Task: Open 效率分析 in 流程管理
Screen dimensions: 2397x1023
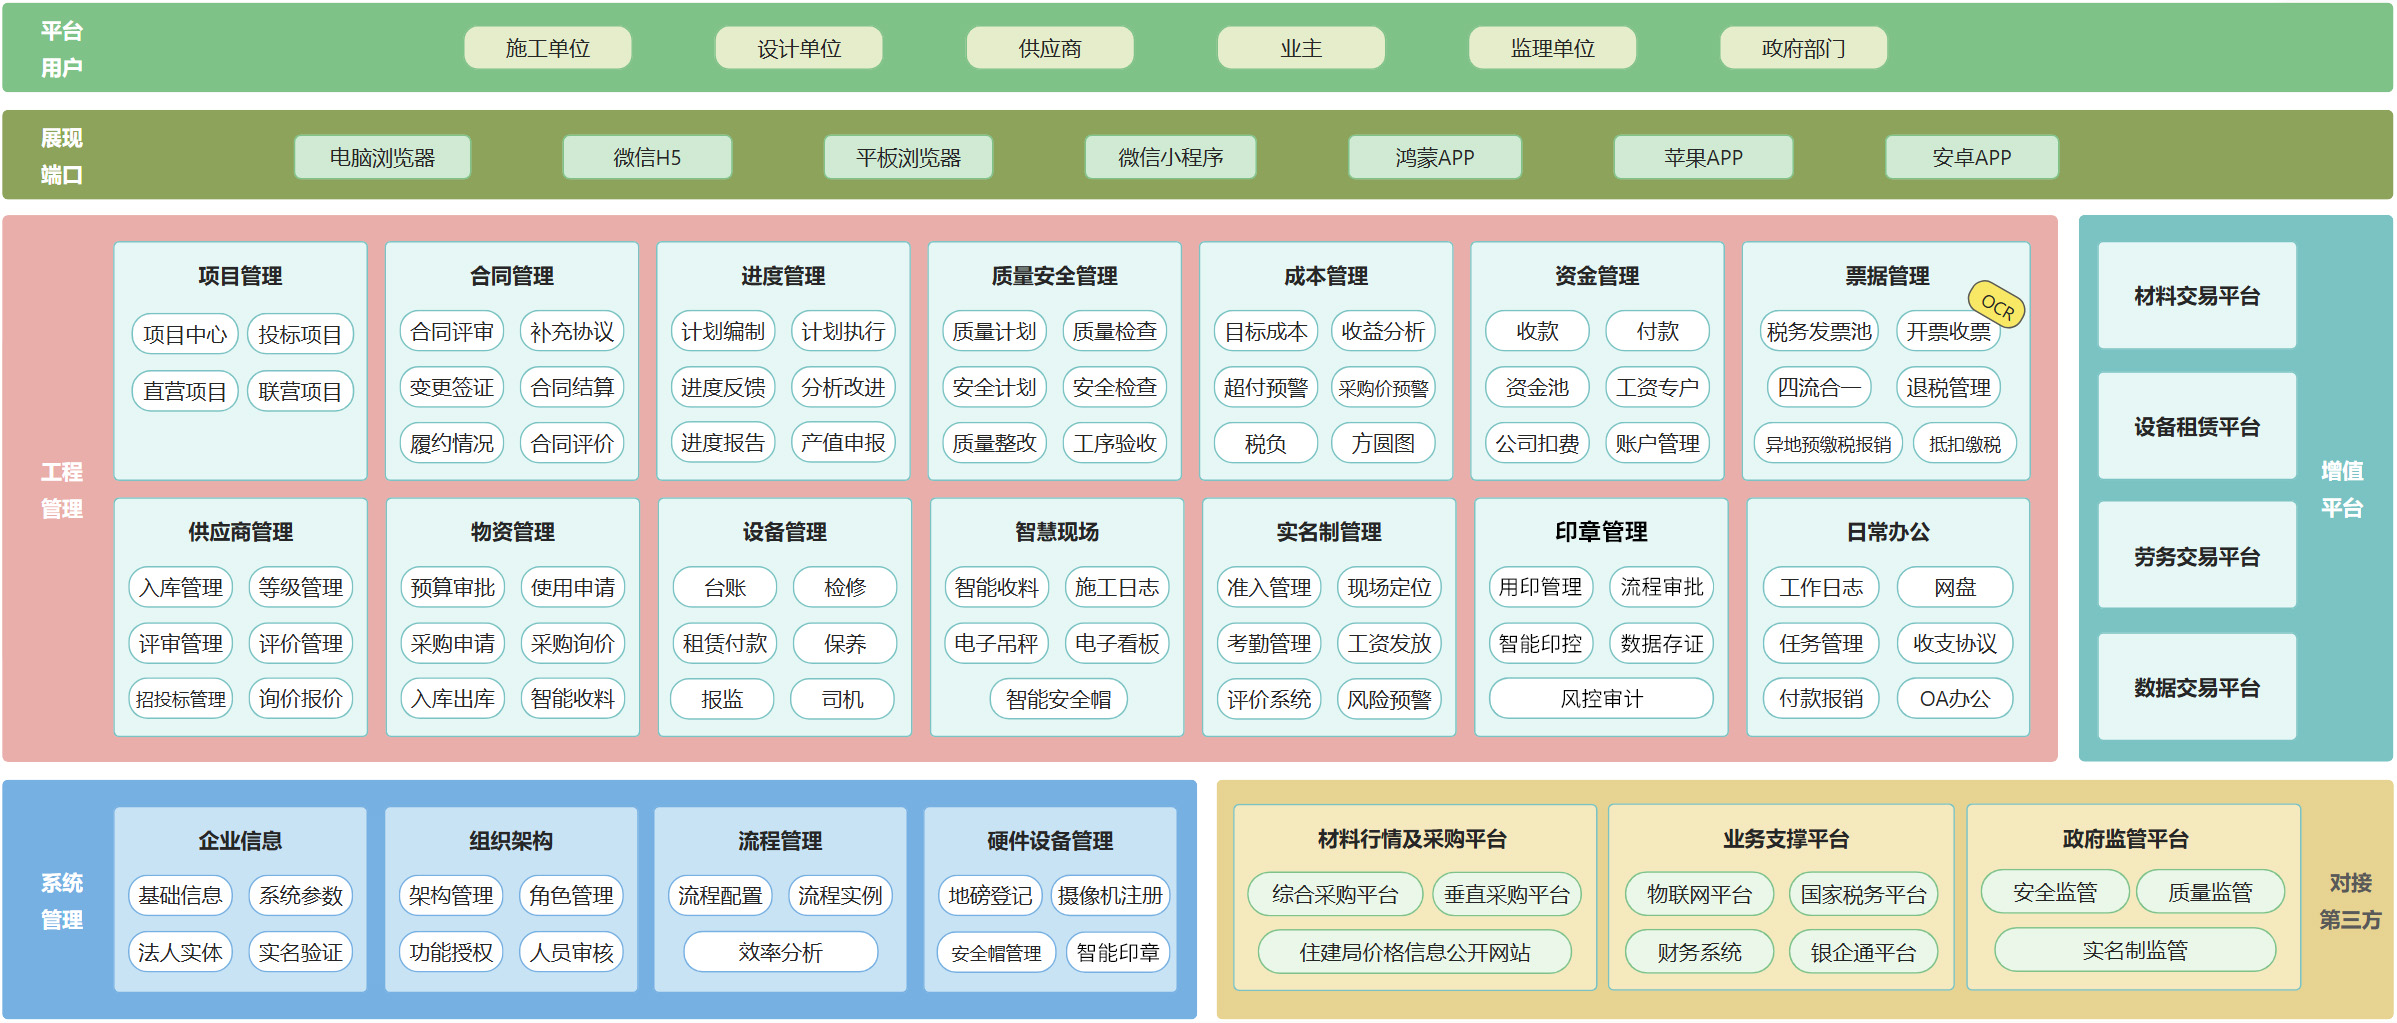Action: pos(780,952)
